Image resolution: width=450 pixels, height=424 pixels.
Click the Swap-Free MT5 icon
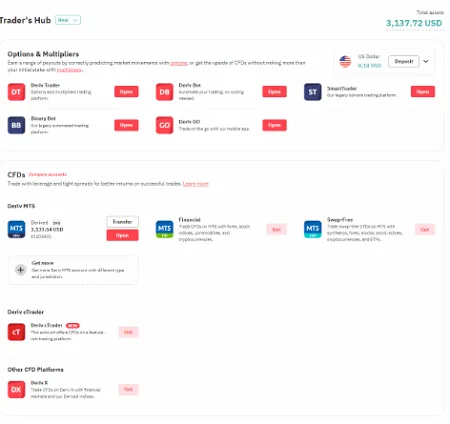(312, 229)
